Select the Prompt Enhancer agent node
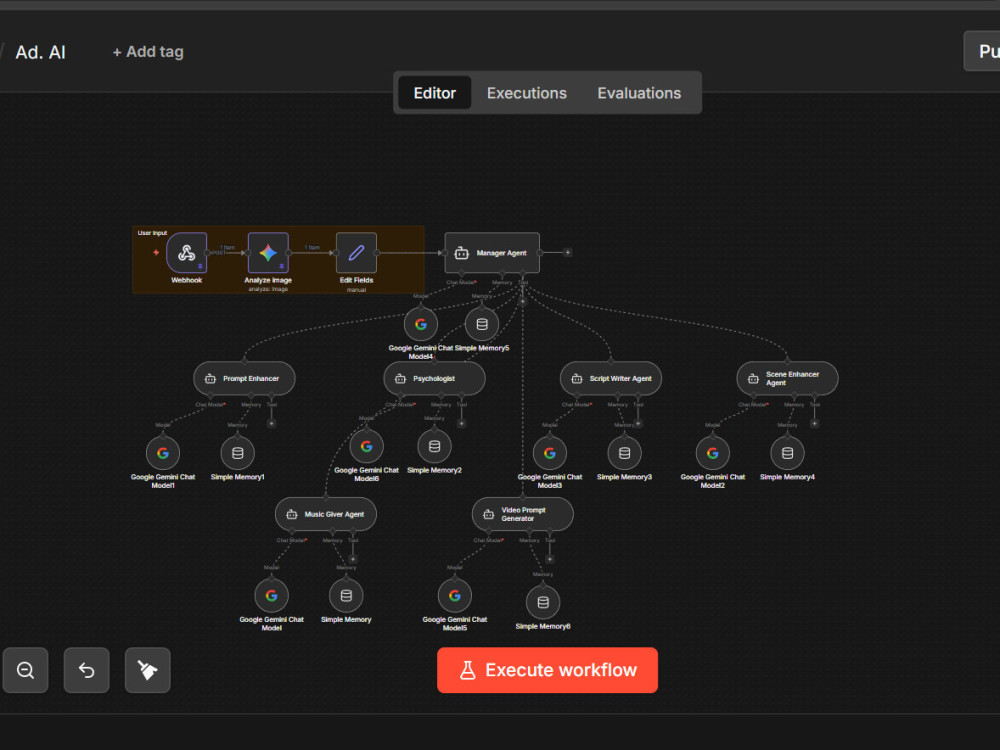1000x750 pixels. [244, 378]
